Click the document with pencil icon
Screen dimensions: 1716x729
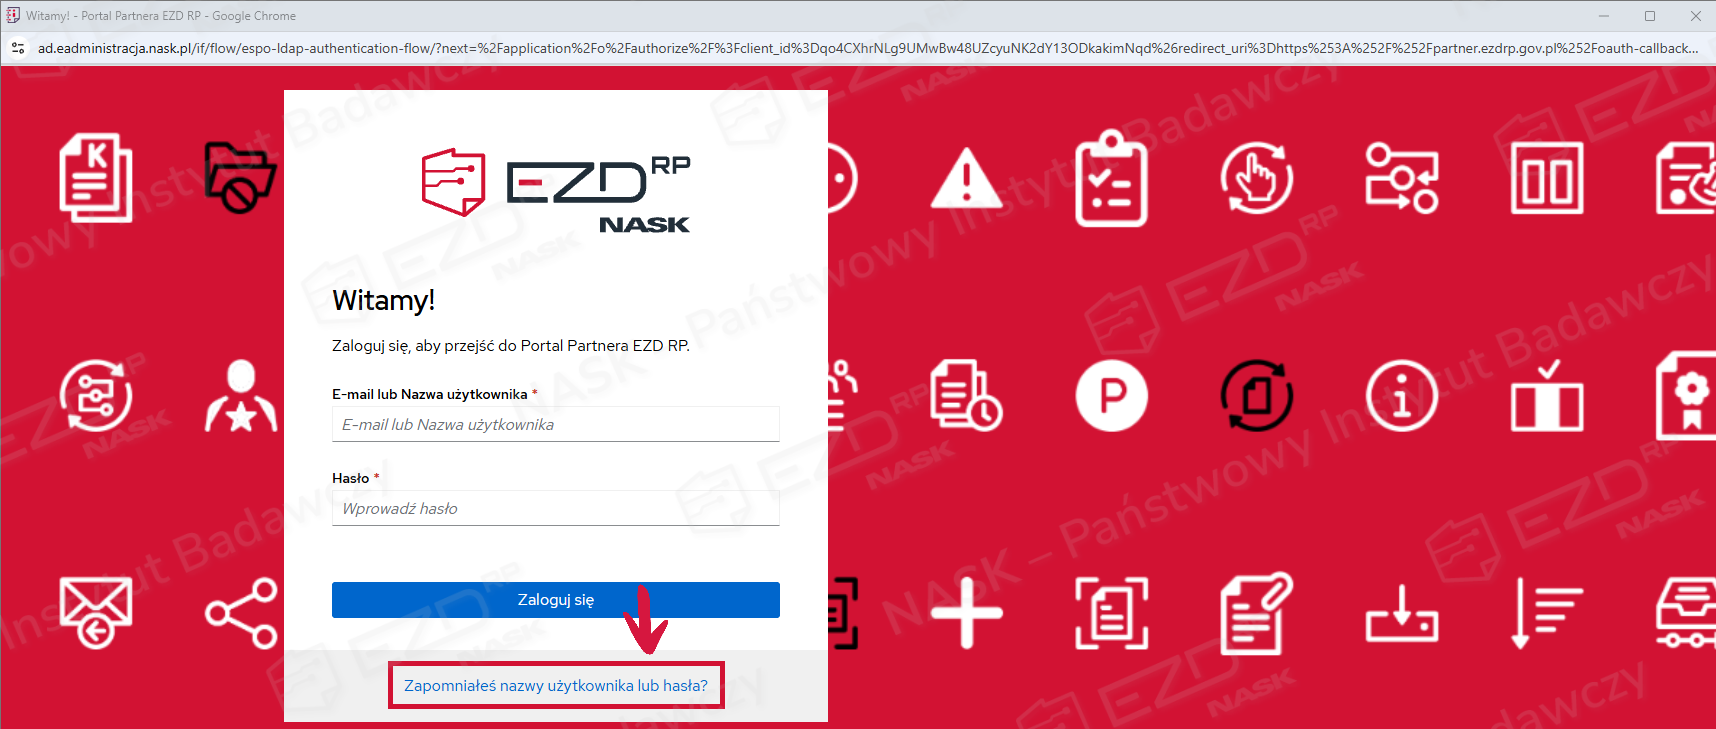coord(1257,613)
